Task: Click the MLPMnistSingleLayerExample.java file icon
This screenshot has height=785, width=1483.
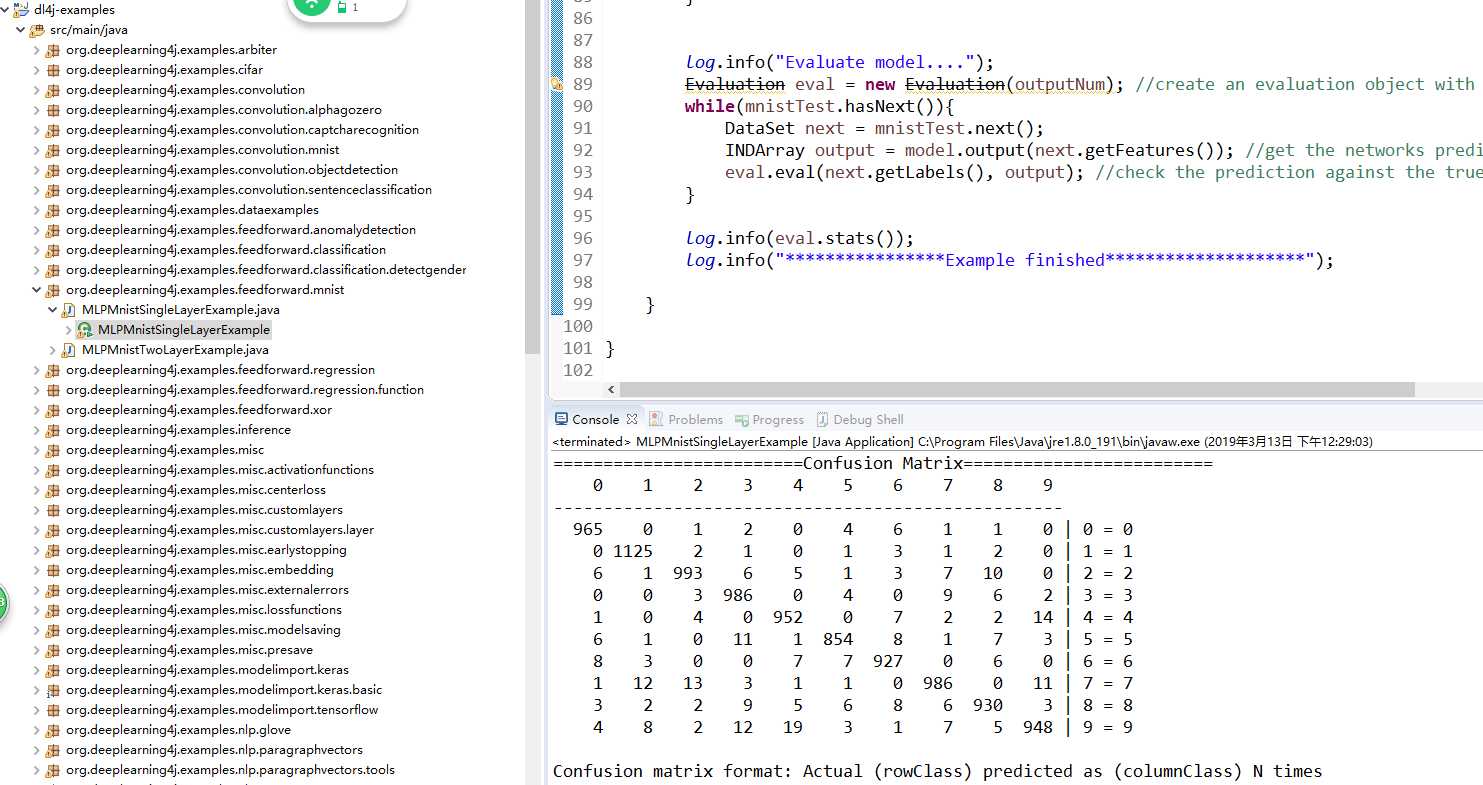Action: pos(69,310)
